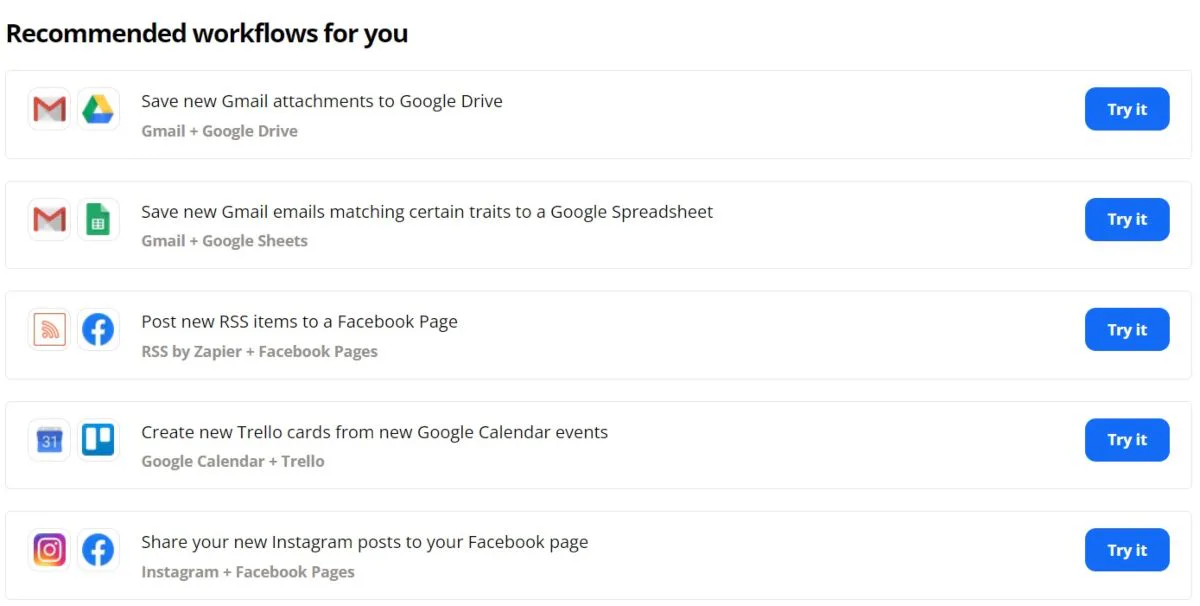The width and height of the screenshot is (1200, 606).
Task: Click the Facebook icon in the RSS workflow
Action: coord(98,330)
